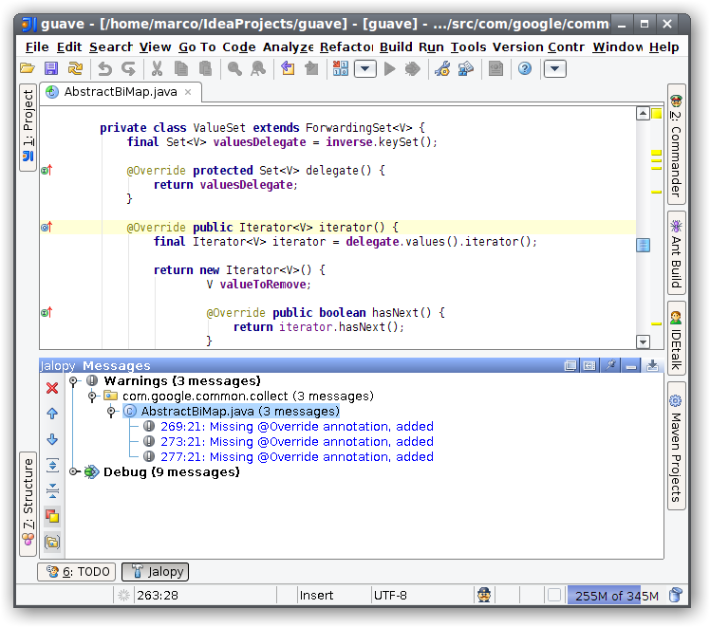
Task: Toggle the pin icon in Messages header
Action: (x=610, y=365)
